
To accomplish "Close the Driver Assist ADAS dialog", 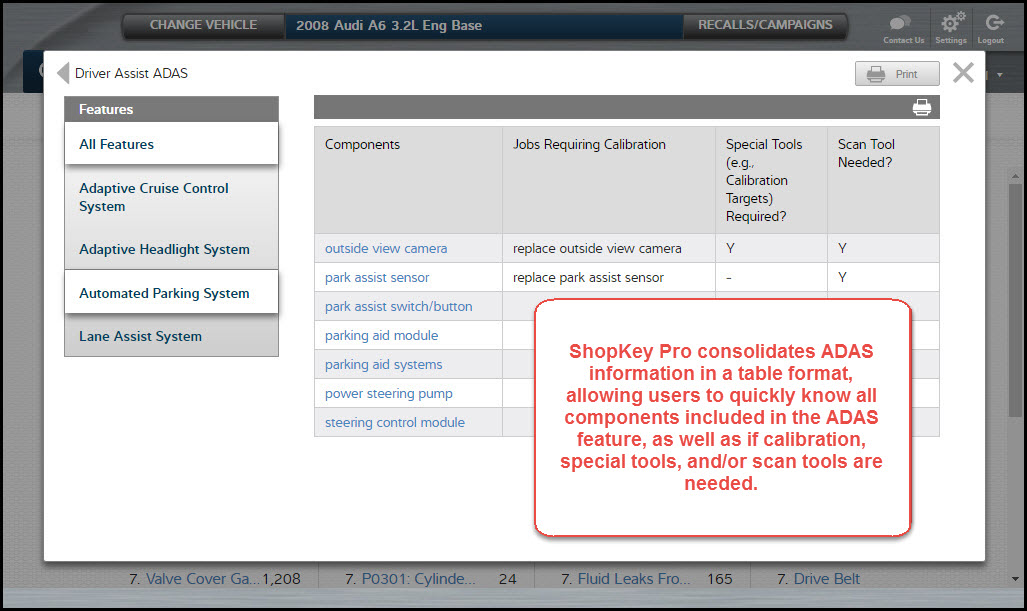I will pyautogui.click(x=963, y=73).
